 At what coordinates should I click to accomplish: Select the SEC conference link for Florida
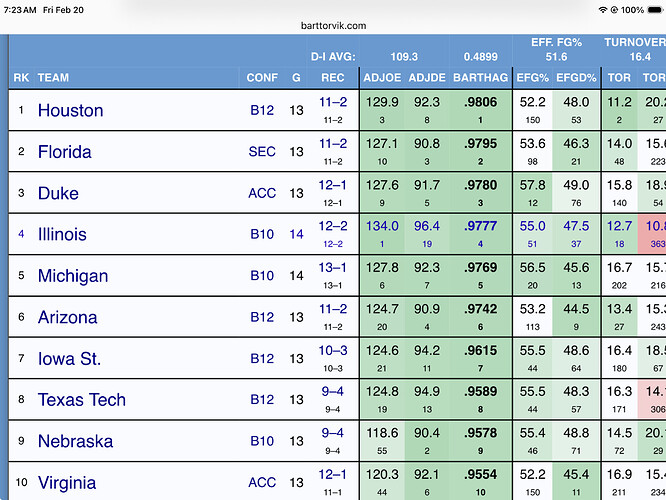(x=262, y=152)
